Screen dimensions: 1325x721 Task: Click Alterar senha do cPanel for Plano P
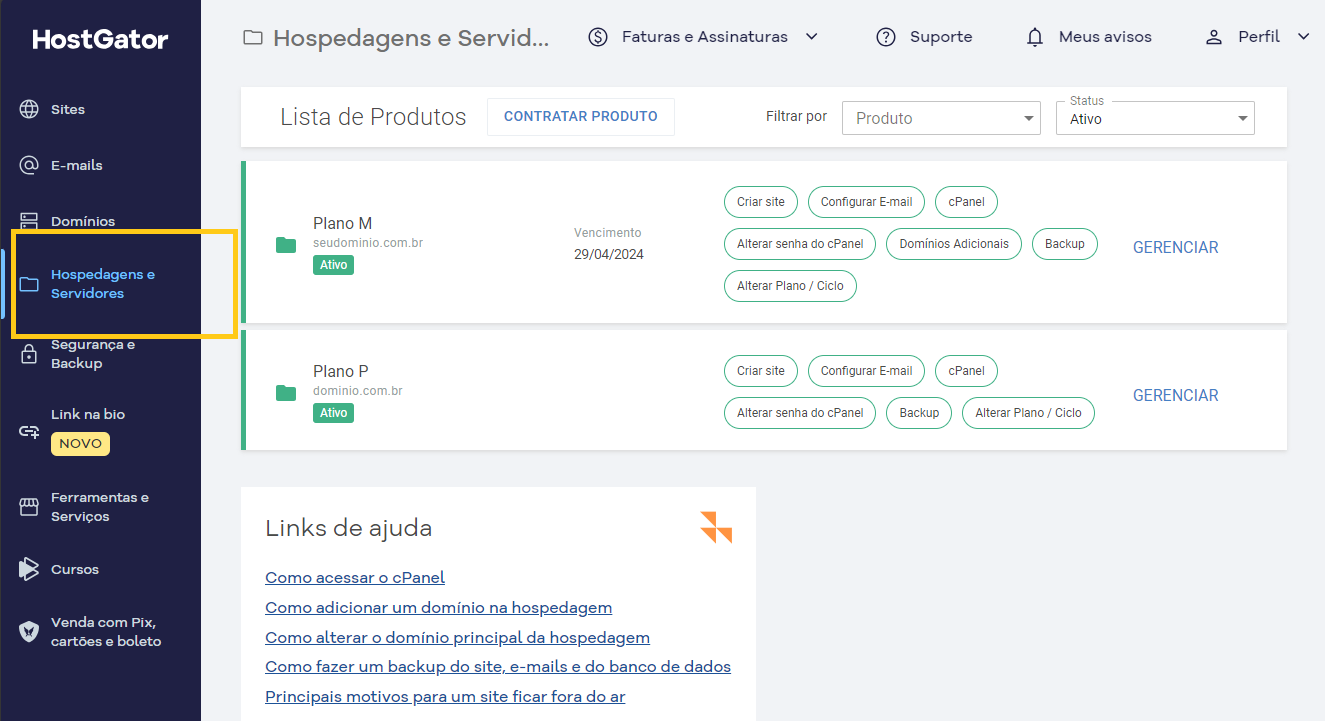point(800,413)
